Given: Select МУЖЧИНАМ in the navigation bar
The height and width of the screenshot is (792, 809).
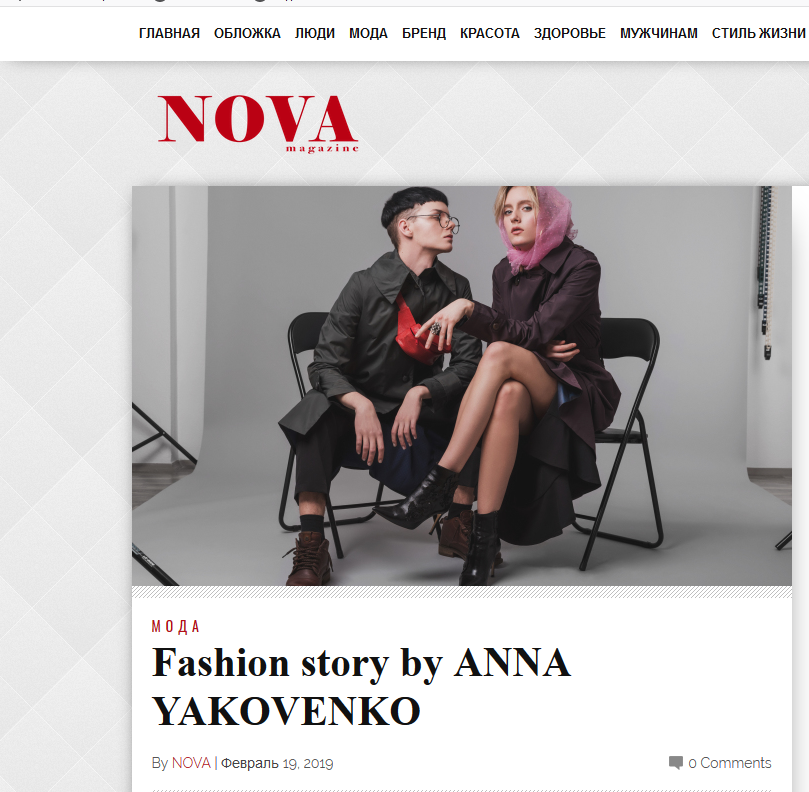Looking at the screenshot, I should [658, 34].
